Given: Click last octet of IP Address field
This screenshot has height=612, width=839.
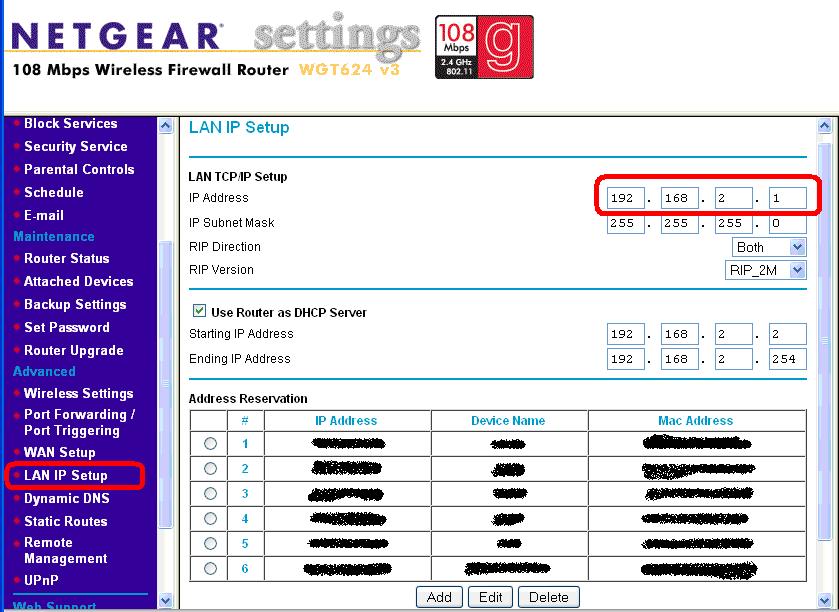Looking at the screenshot, I should tap(787, 198).
